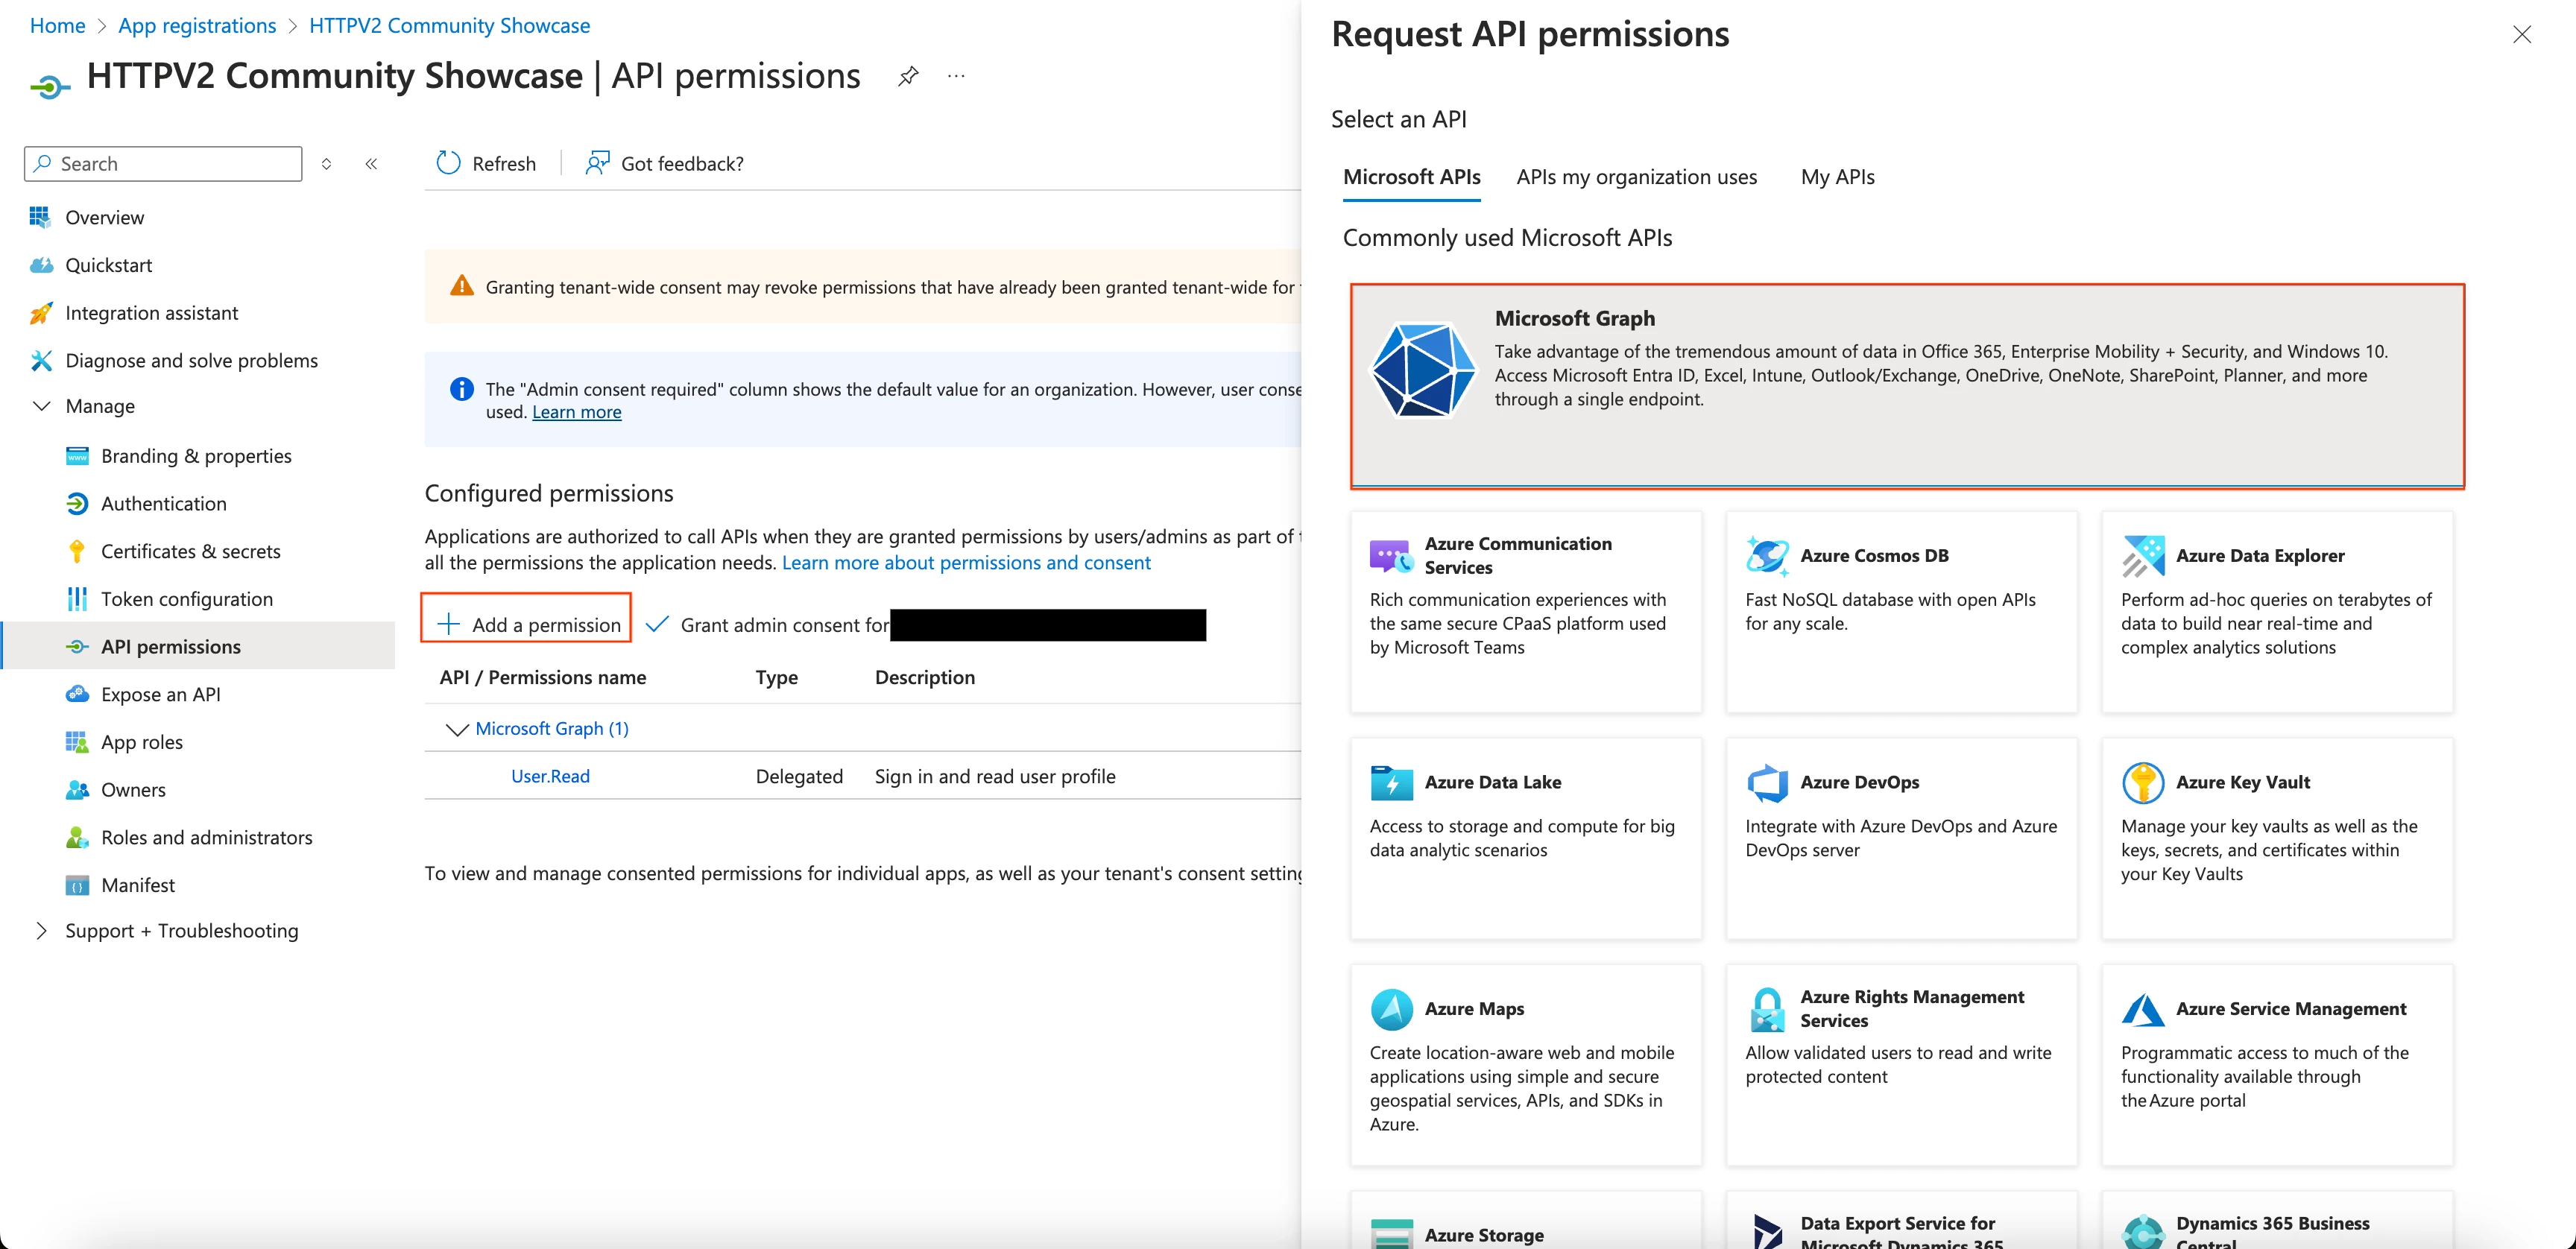2576x1249 pixels.
Task: Click the Integration assistant rocket icon
Action: pyautogui.click(x=40, y=313)
